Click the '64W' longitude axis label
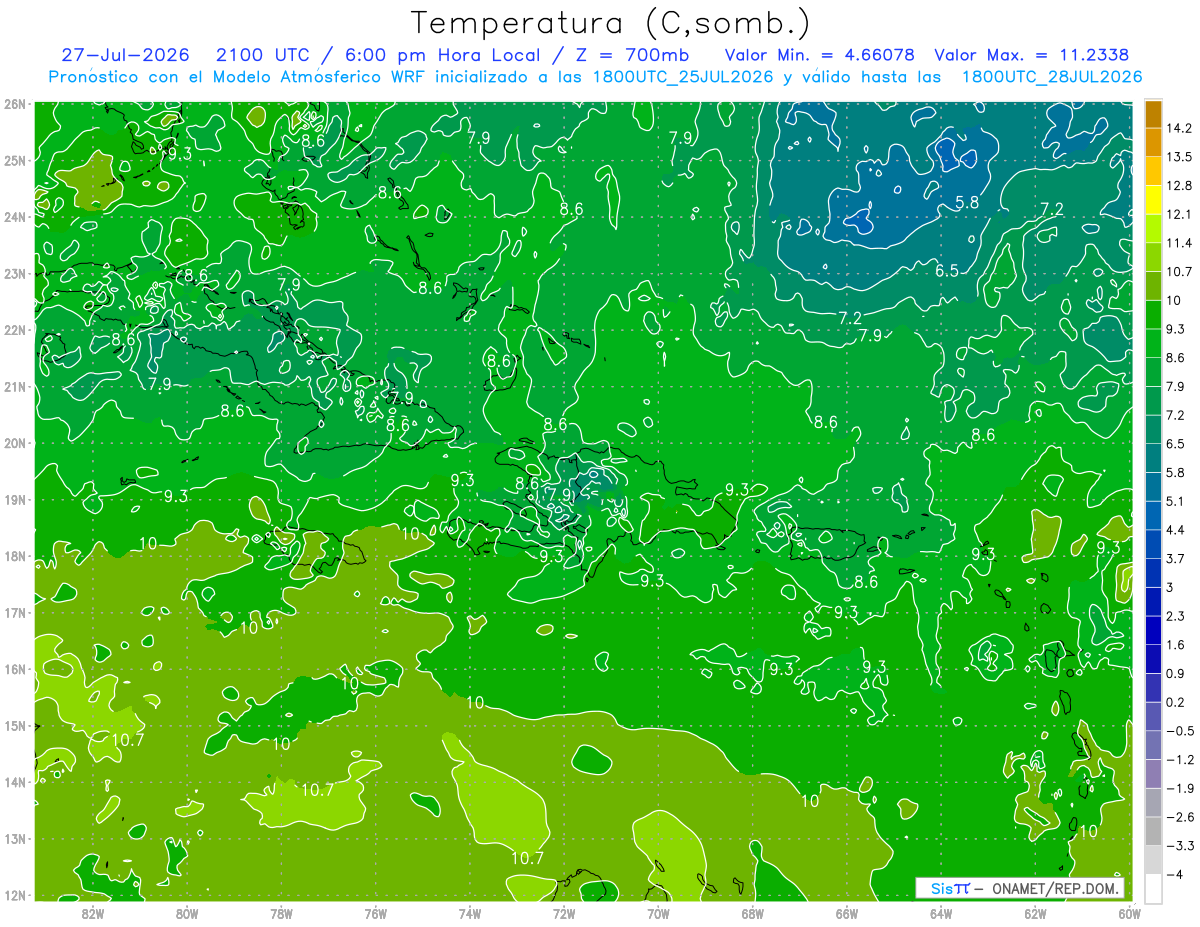Image resolution: width=1200 pixels, height=927 pixels. [x=941, y=913]
